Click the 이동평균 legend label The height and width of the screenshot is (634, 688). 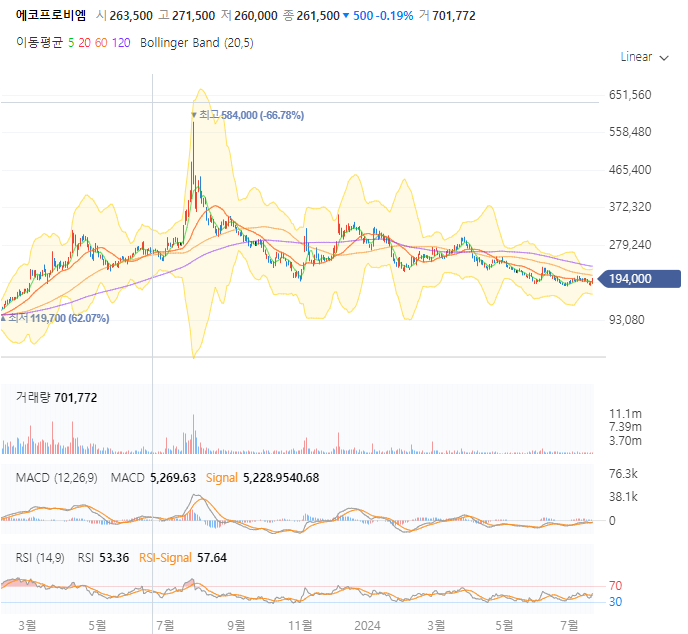pos(39,43)
